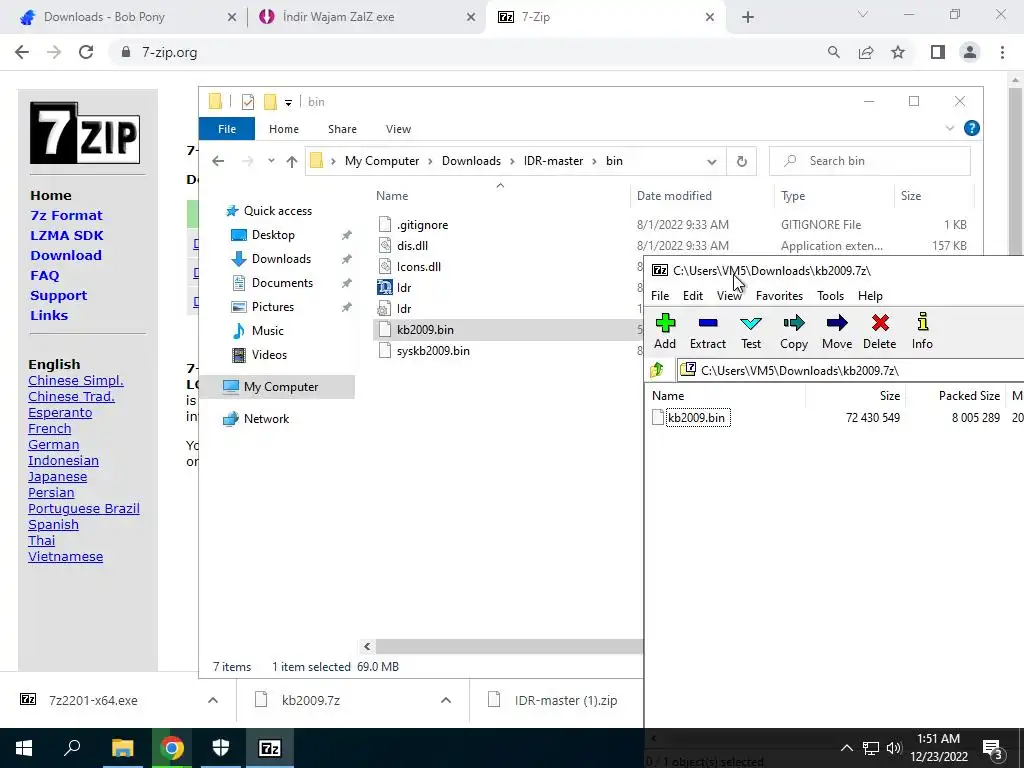Click the Explorer Search bin field
The width and height of the screenshot is (1024, 768).
click(x=870, y=161)
